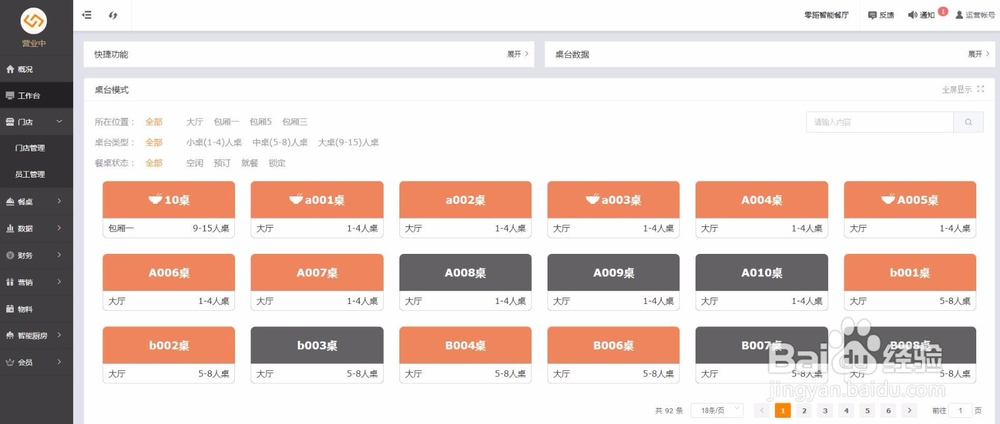Screen dimensions: 1000x424
Task: Open table card A008桌
Action: coord(465,271)
